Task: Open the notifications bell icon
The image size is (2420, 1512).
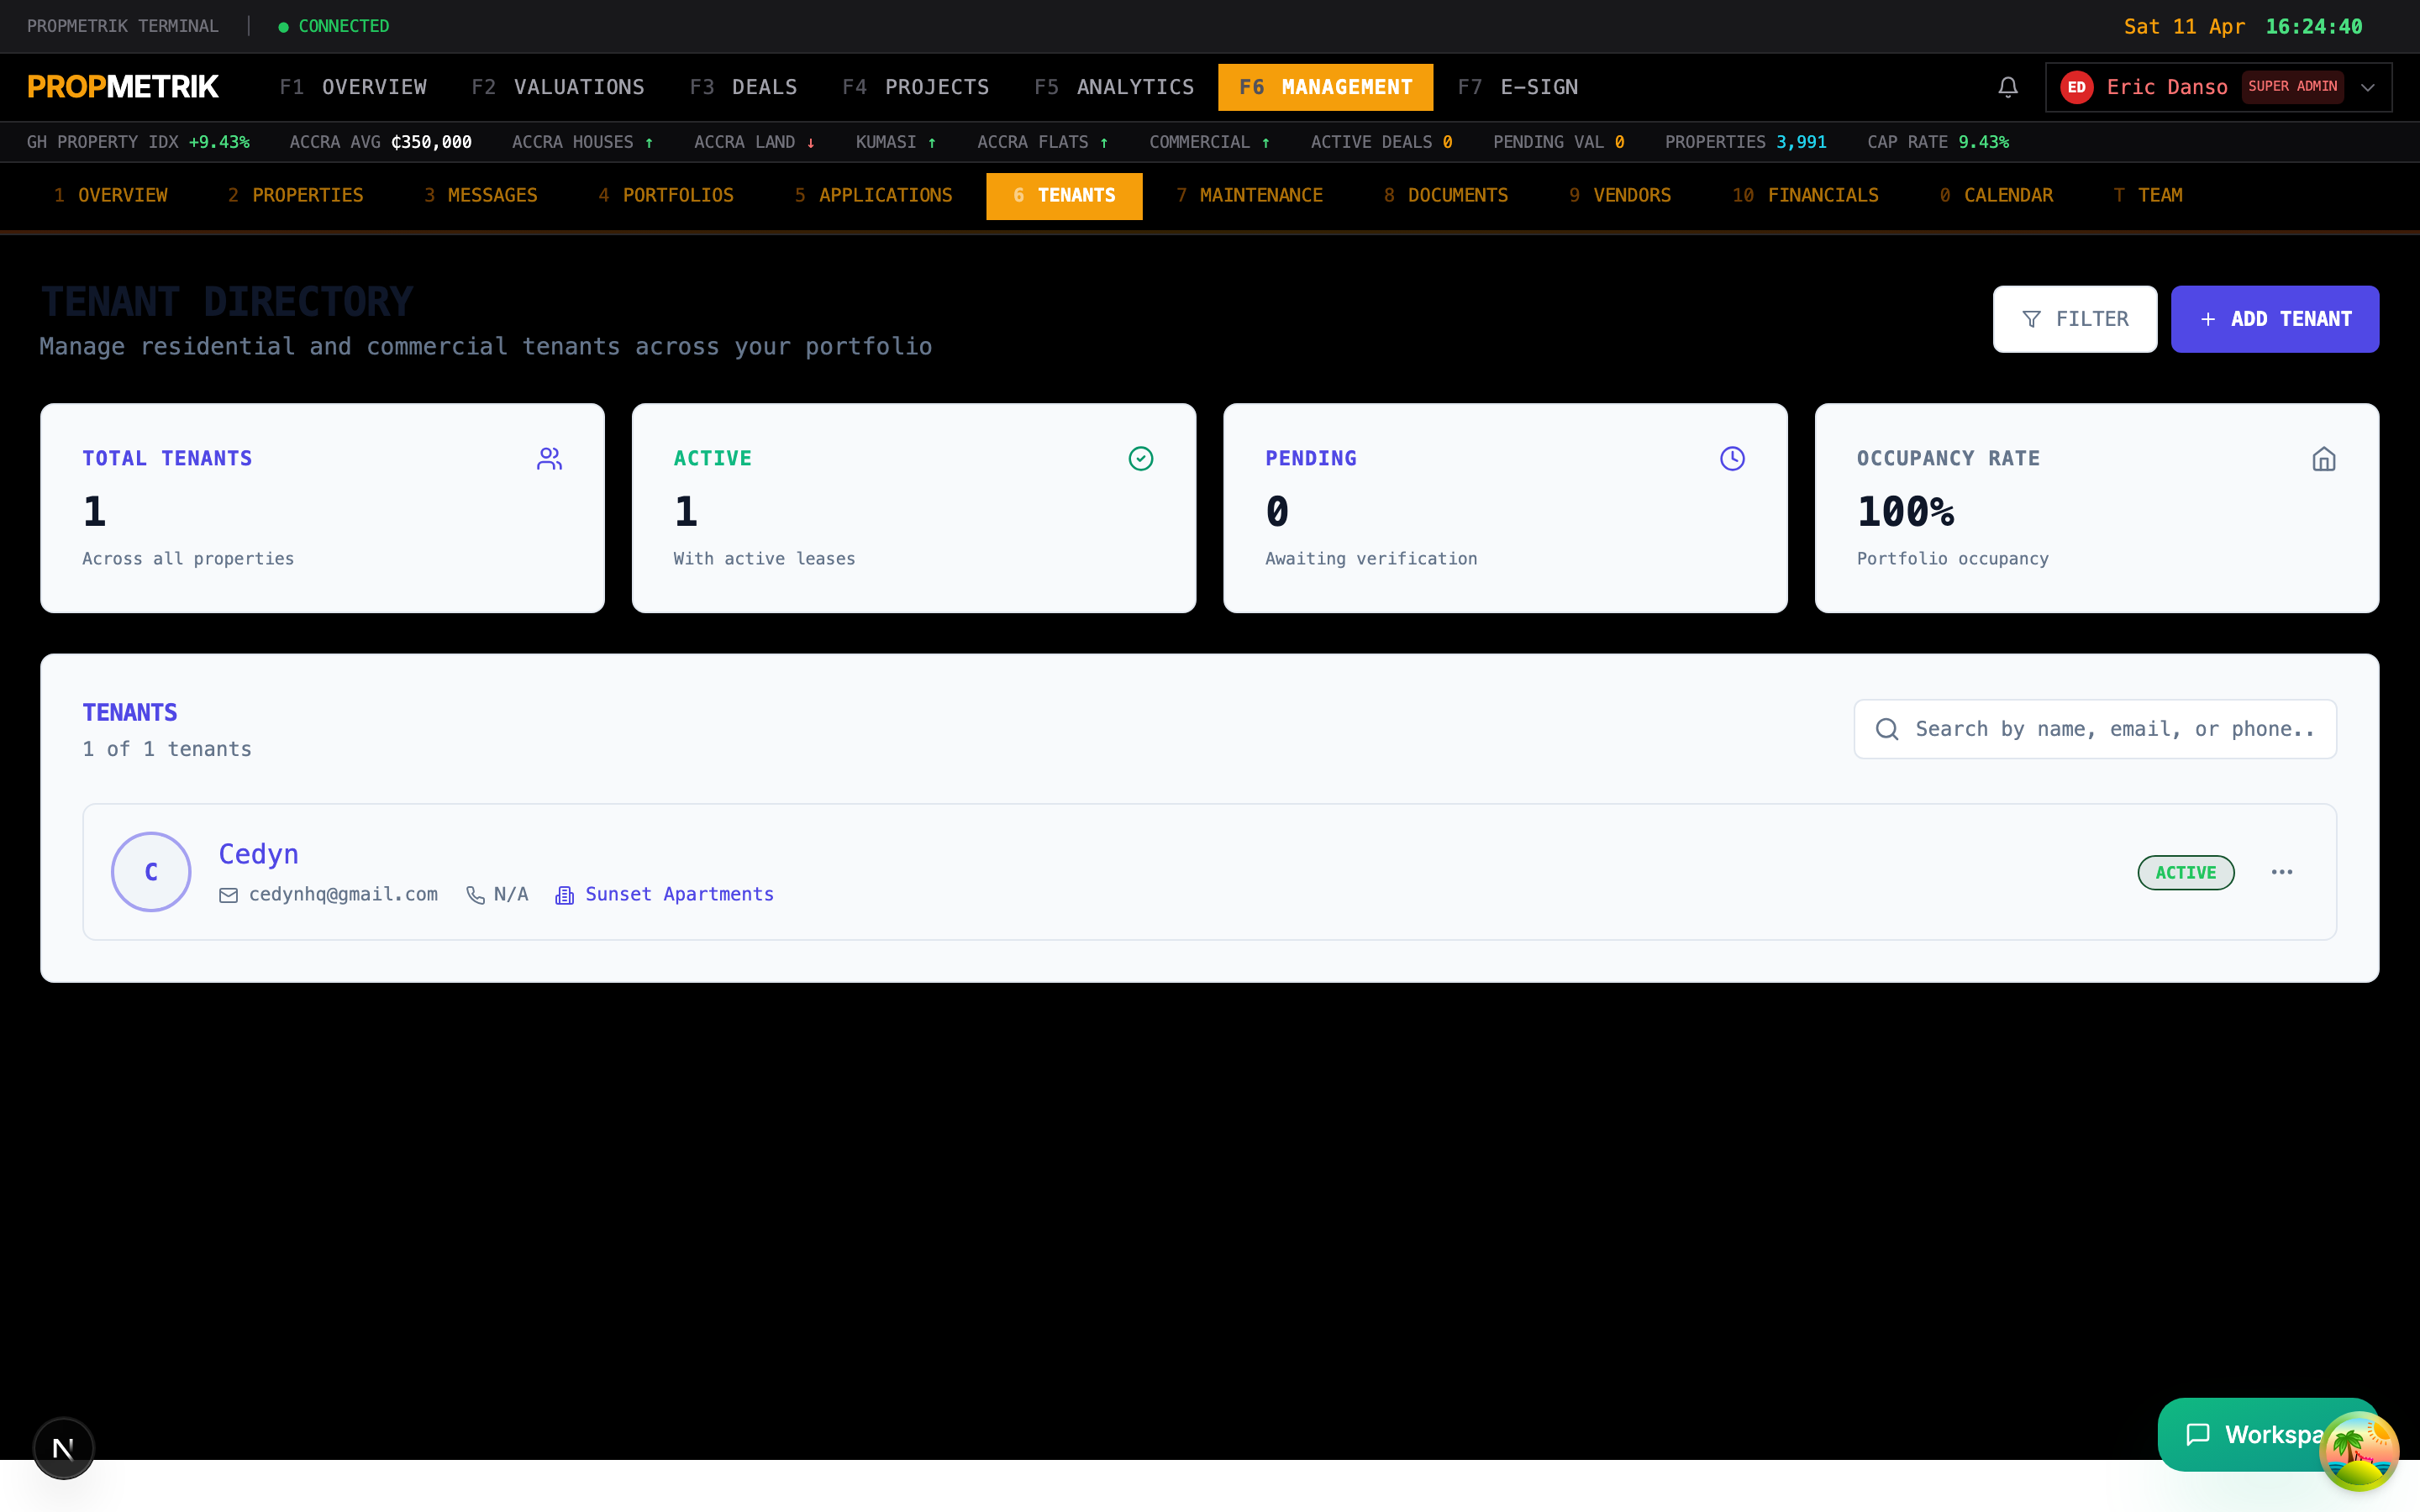Action: pos(2007,87)
